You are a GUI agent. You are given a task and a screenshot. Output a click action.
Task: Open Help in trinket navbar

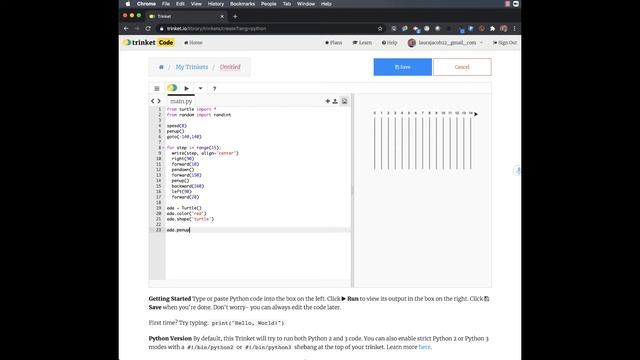click(x=389, y=42)
